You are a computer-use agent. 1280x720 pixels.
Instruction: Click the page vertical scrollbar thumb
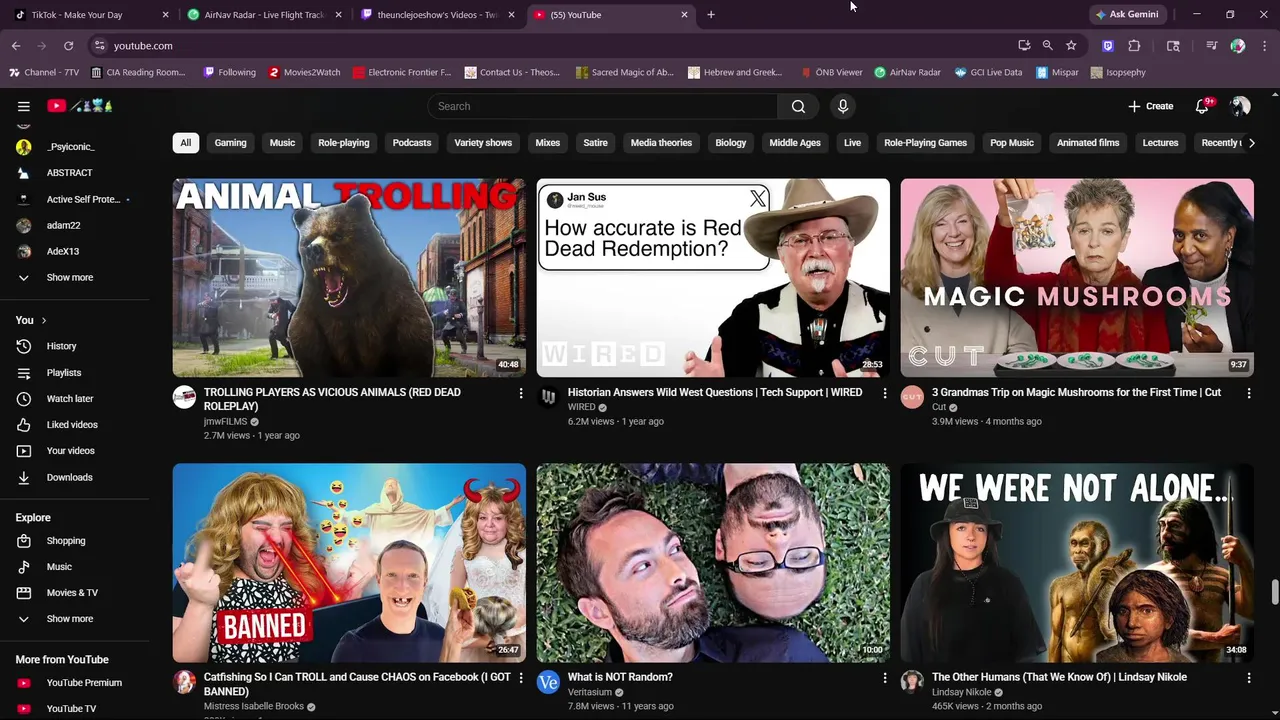[1274, 592]
